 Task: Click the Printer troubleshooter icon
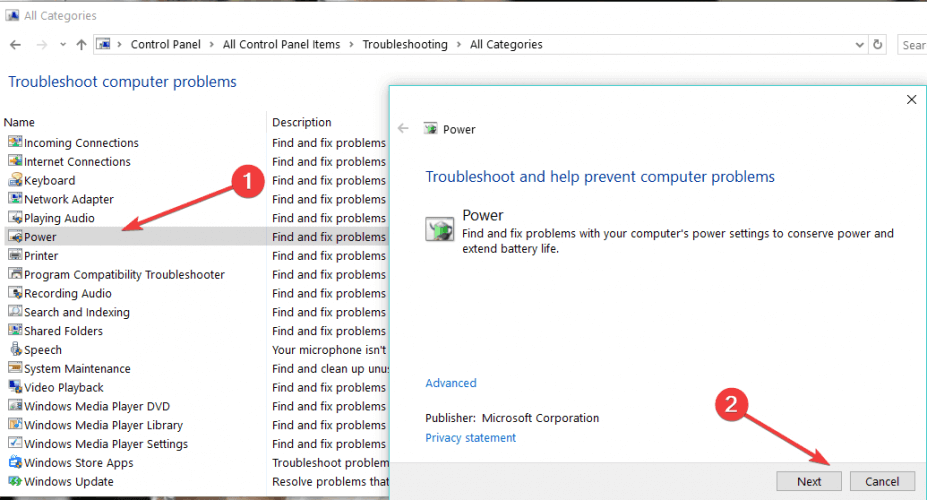click(15, 255)
